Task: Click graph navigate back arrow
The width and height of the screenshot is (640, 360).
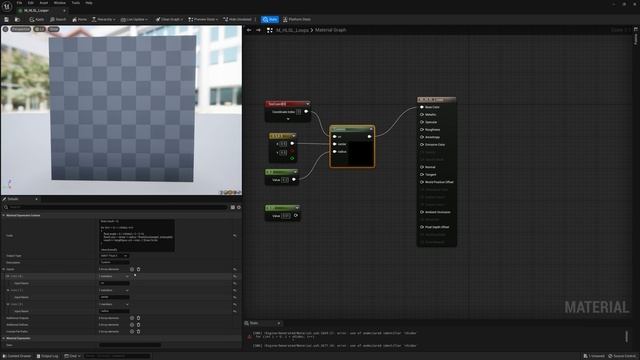Action: click(249, 30)
